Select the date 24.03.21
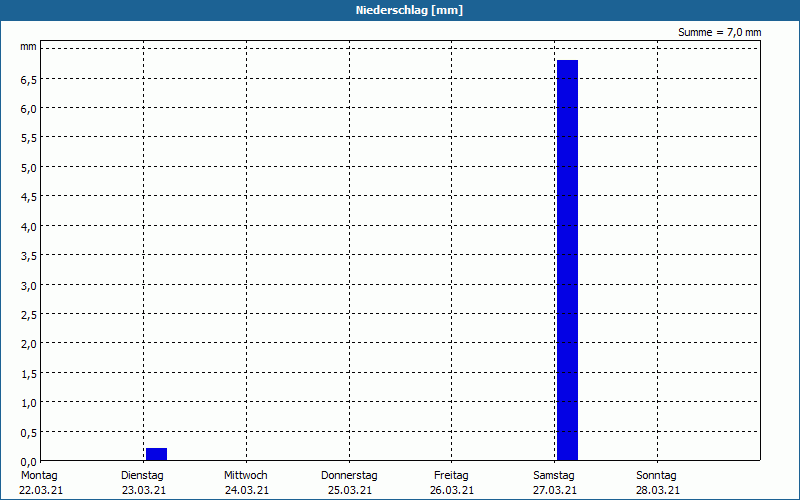This screenshot has width=800, height=500. tap(247, 491)
